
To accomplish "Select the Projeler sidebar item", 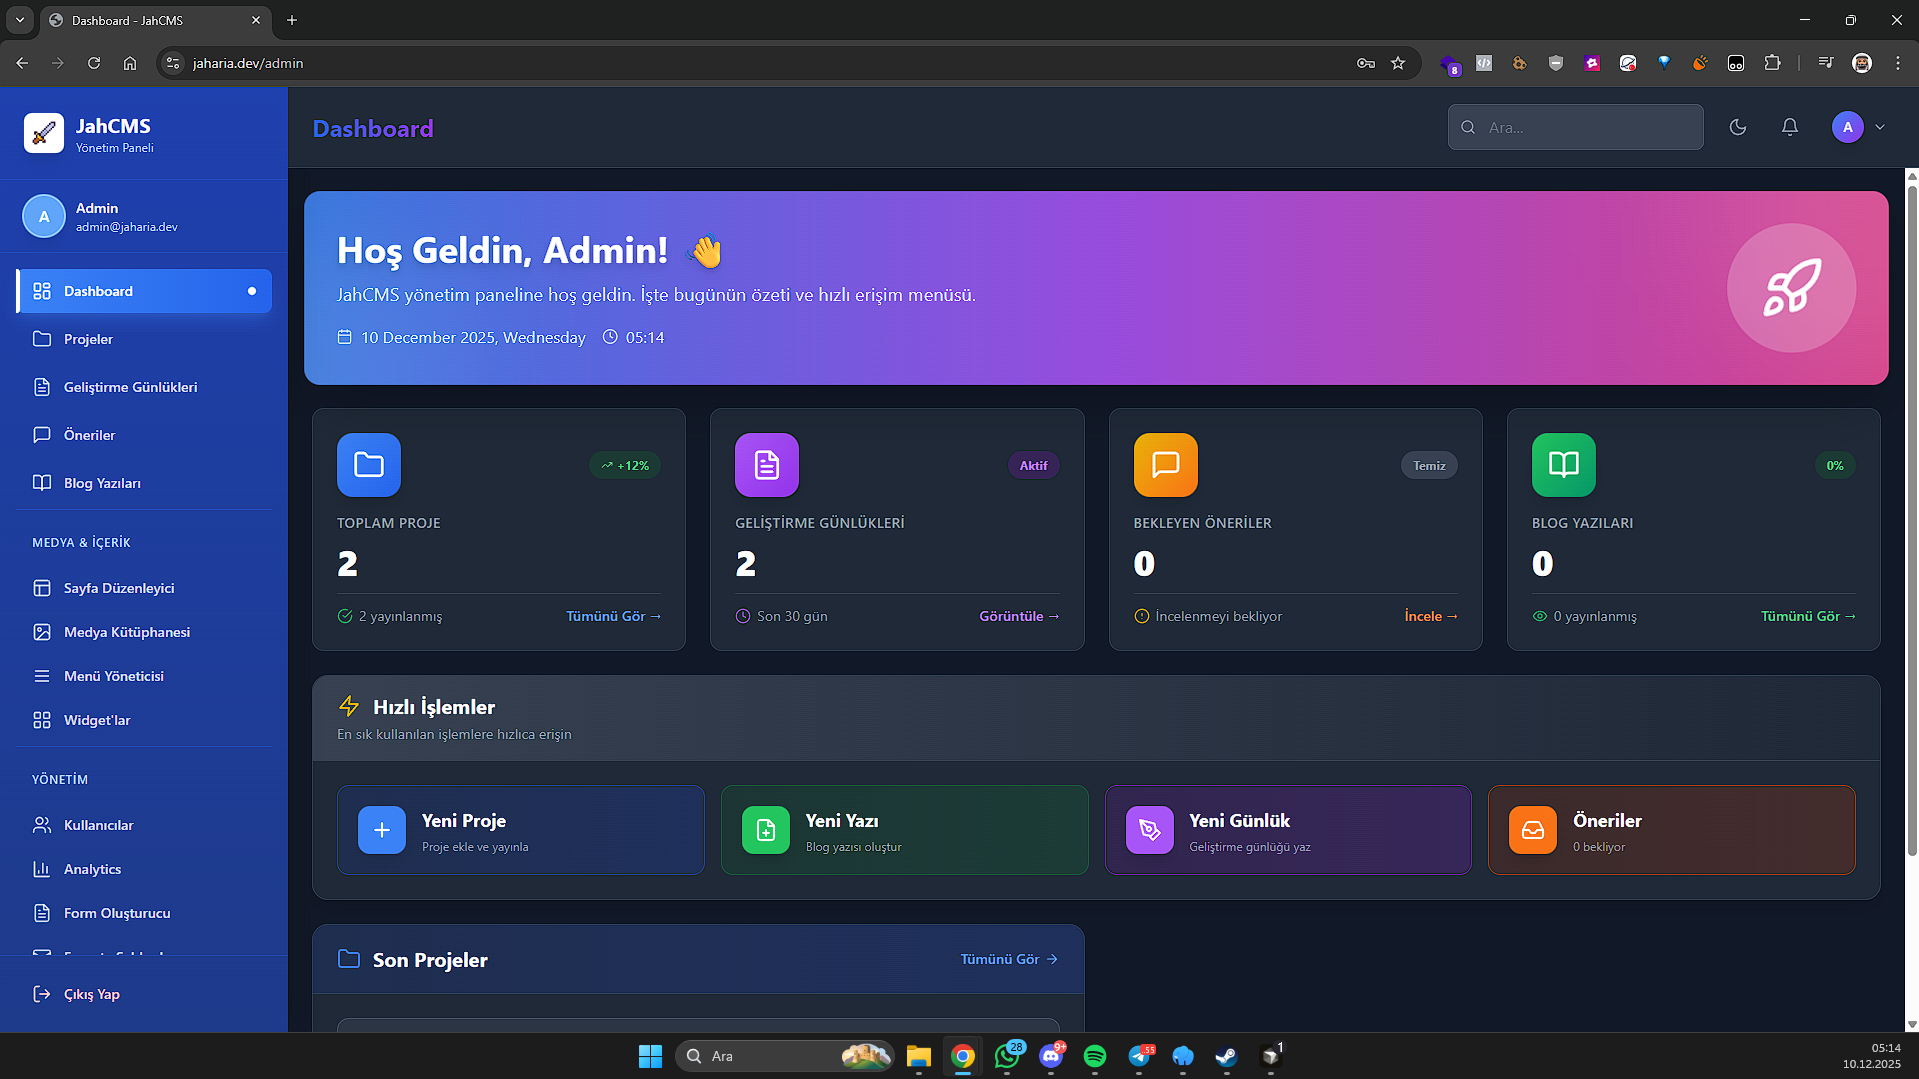I will [x=88, y=339].
